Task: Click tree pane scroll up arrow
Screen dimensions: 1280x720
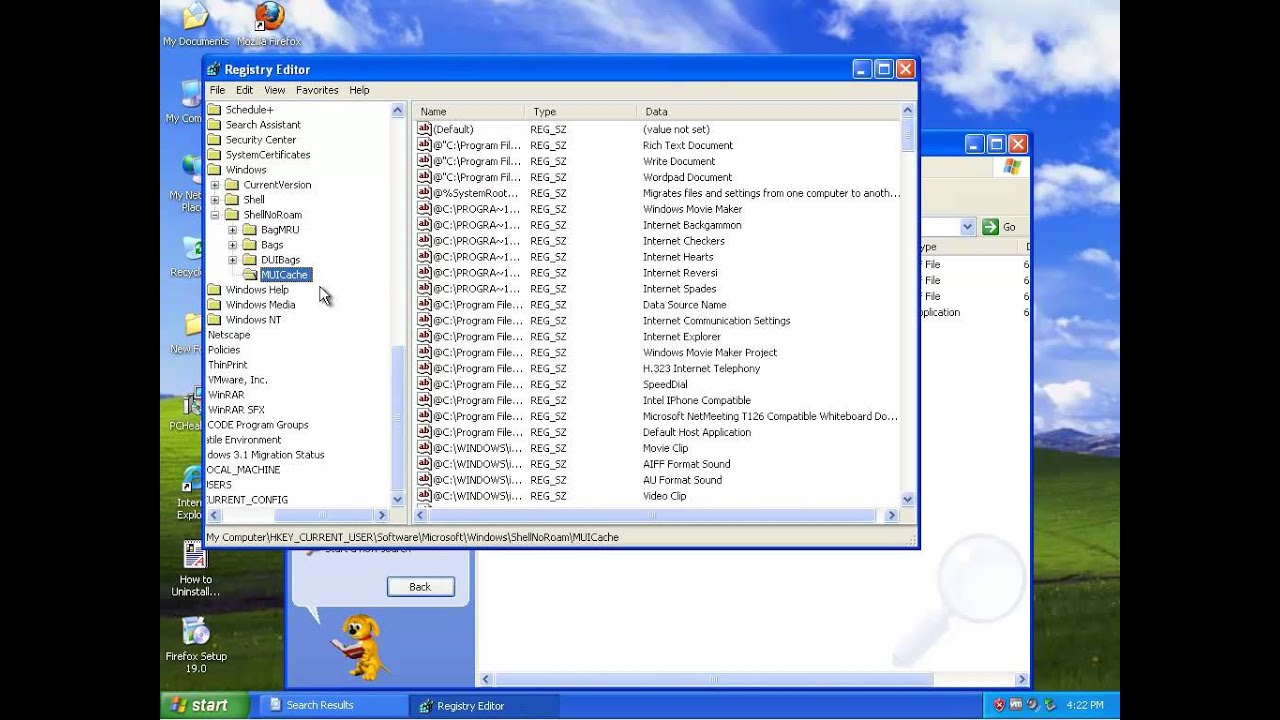Action: pos(397,111)
